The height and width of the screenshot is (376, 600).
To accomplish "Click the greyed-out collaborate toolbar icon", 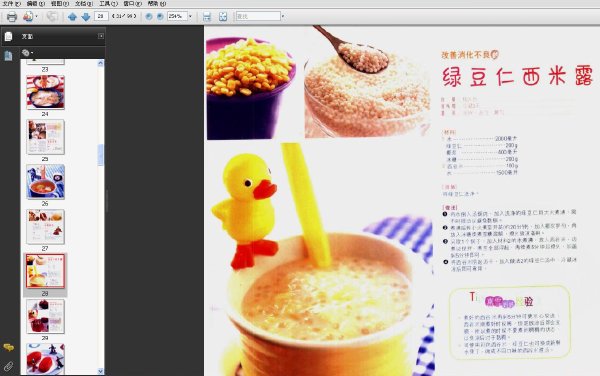I will [x=52, y=16].
